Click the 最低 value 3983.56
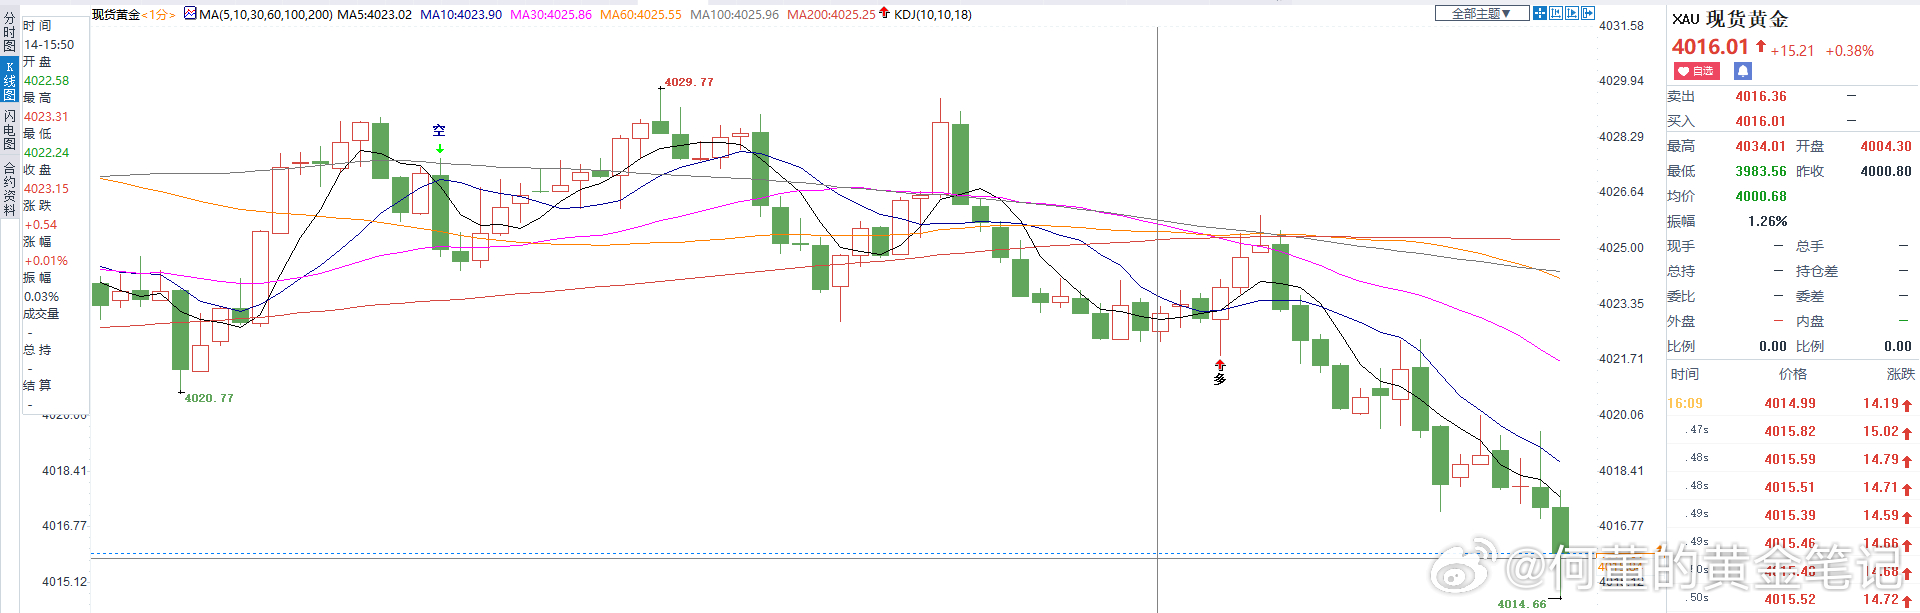 pos(1761,171)
